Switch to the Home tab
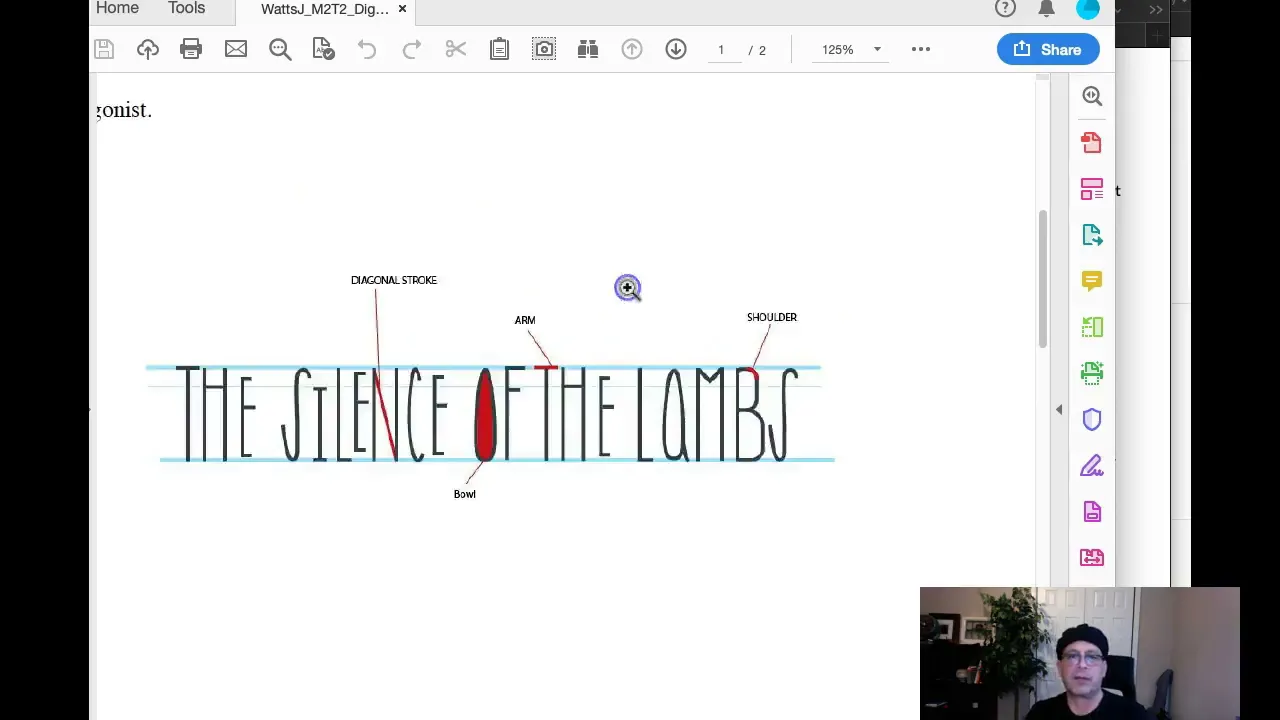Screen dimensions: 1280x720 tap(117, 8)
